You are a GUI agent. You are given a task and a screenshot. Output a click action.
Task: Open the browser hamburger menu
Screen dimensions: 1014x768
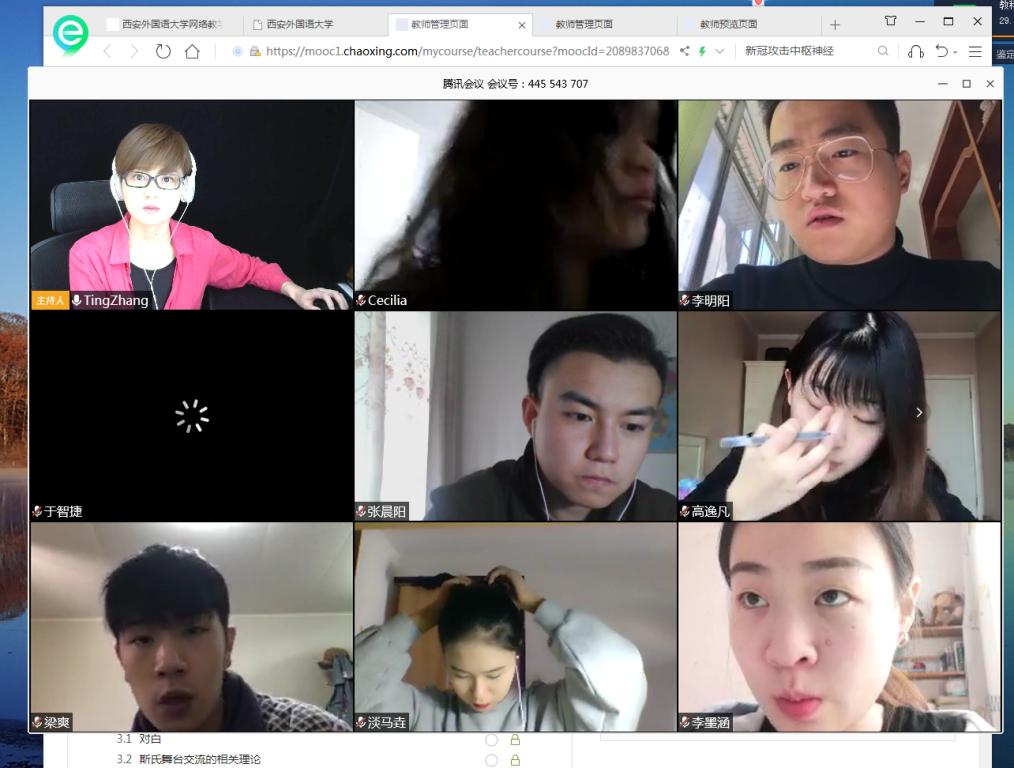975,51
